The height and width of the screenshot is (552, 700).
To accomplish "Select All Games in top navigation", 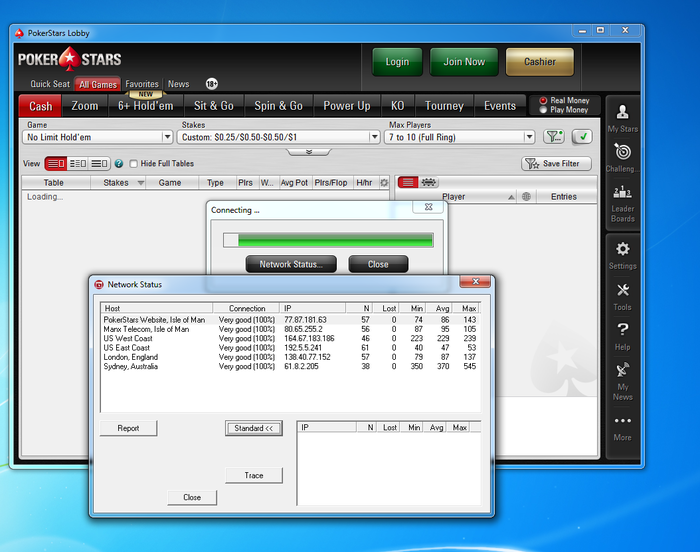I will coord(98,84).
